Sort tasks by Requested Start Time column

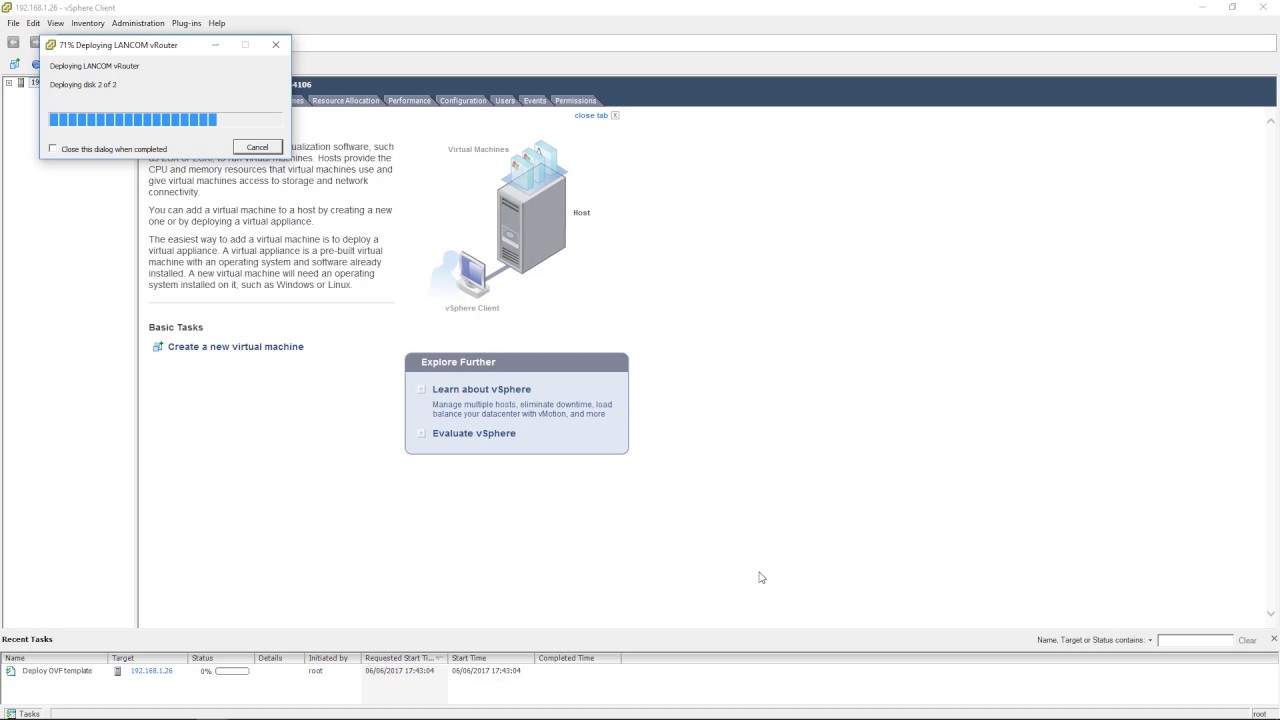(405, 658)
